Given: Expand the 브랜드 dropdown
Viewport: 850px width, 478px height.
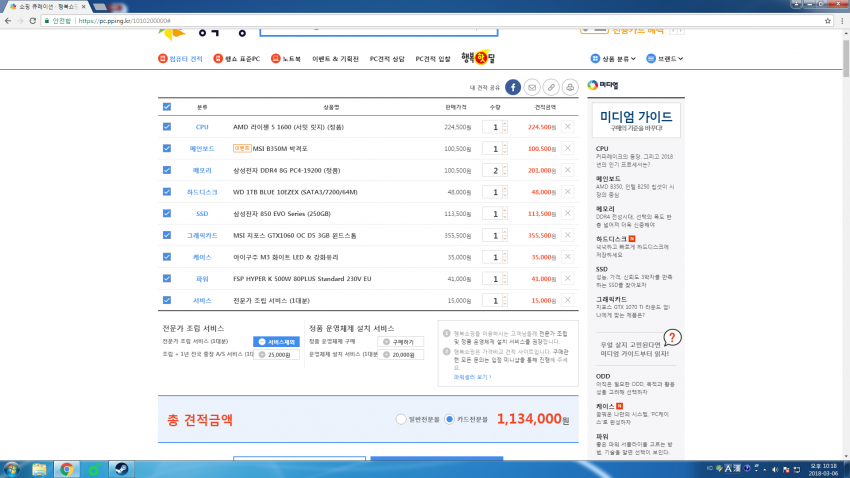Looking at the screenshot, I should coord(665,59).
